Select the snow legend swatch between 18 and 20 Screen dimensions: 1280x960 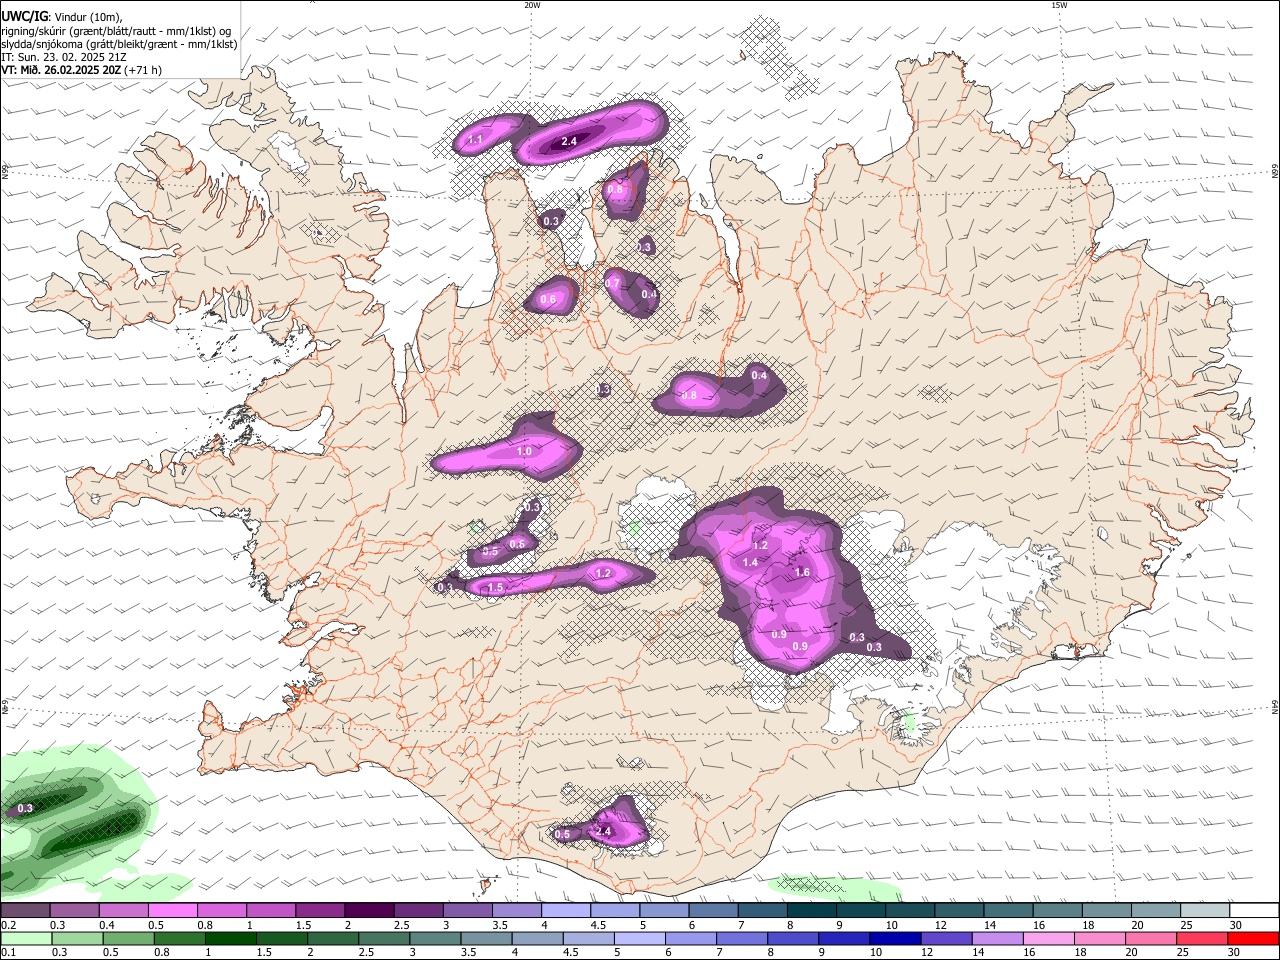(1106, 911)
